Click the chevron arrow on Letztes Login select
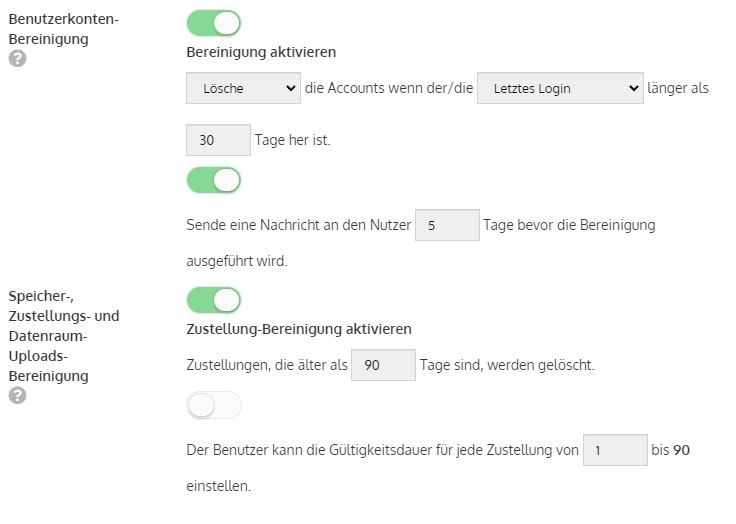Viewport: 736px width, 524px height. [x=633, y=88]
